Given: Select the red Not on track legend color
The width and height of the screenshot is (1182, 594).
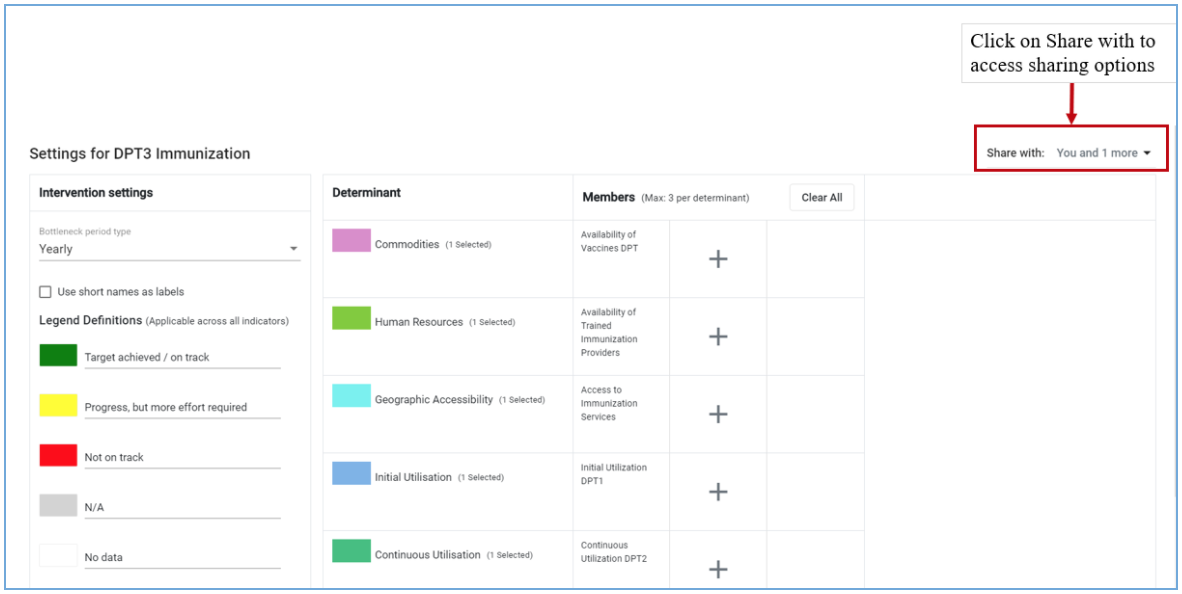Looking at the screenshot, I should (58, 455).
